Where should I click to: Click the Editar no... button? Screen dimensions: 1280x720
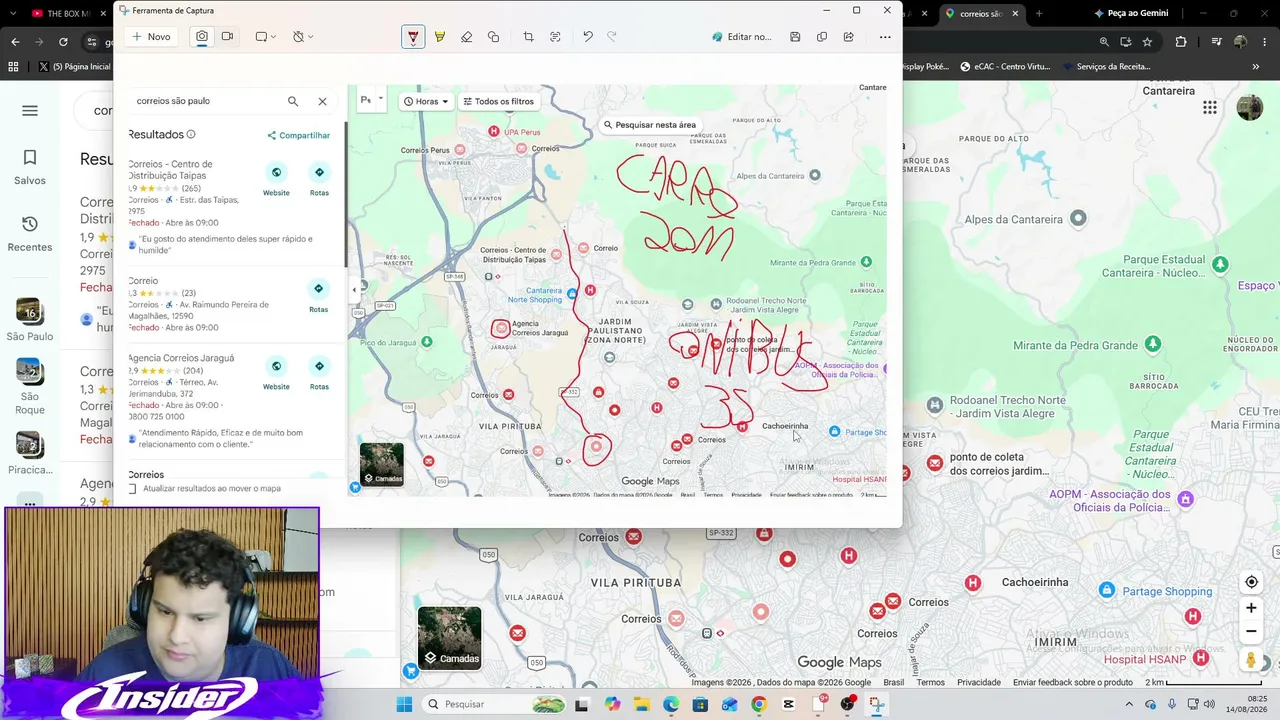click(x=742, y=37)
